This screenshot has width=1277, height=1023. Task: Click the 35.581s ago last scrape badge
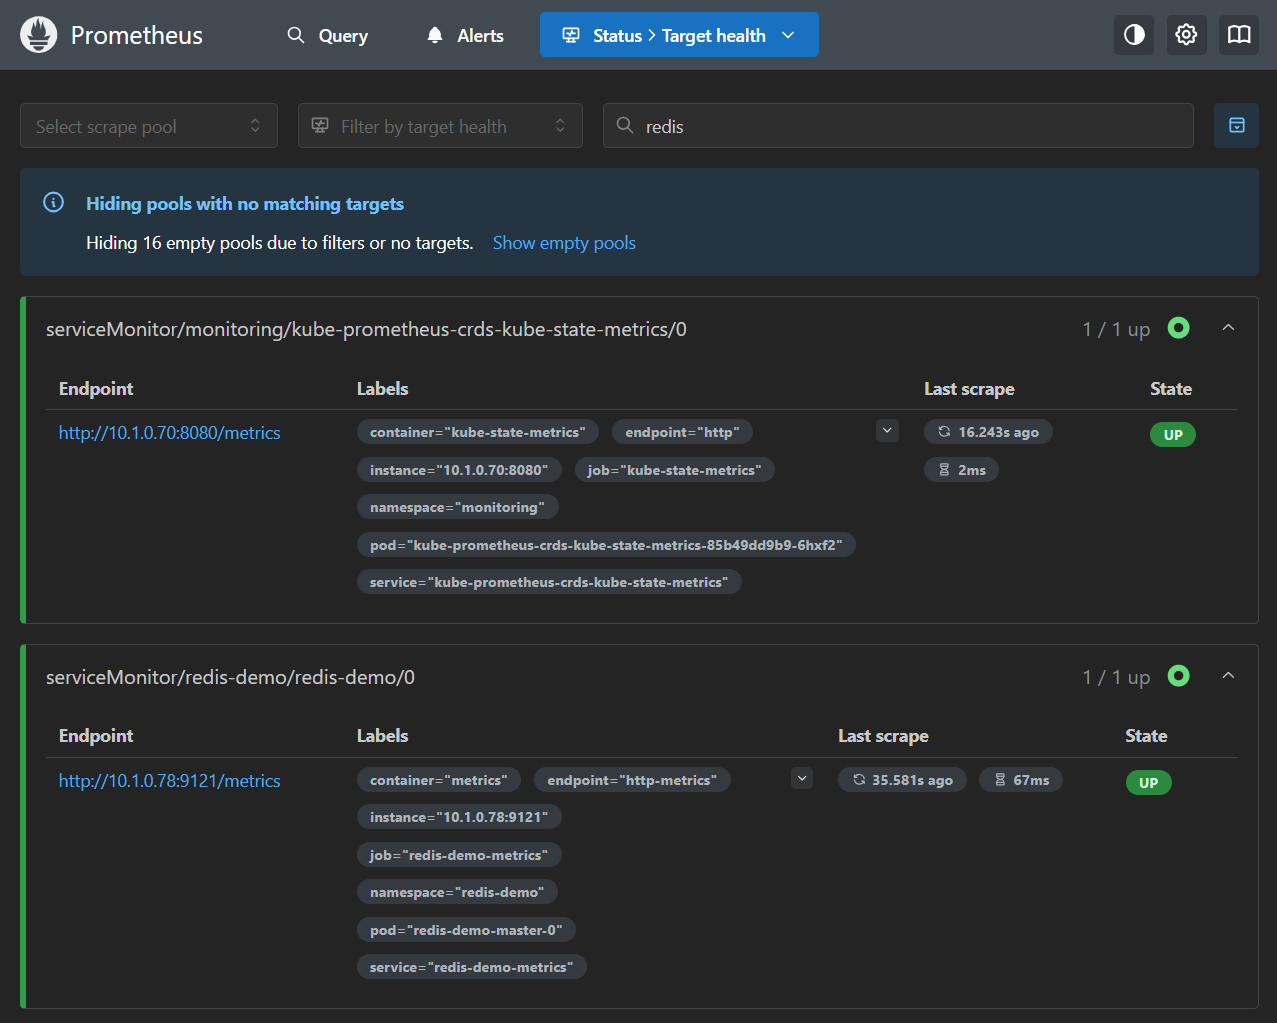coord(902,780)
